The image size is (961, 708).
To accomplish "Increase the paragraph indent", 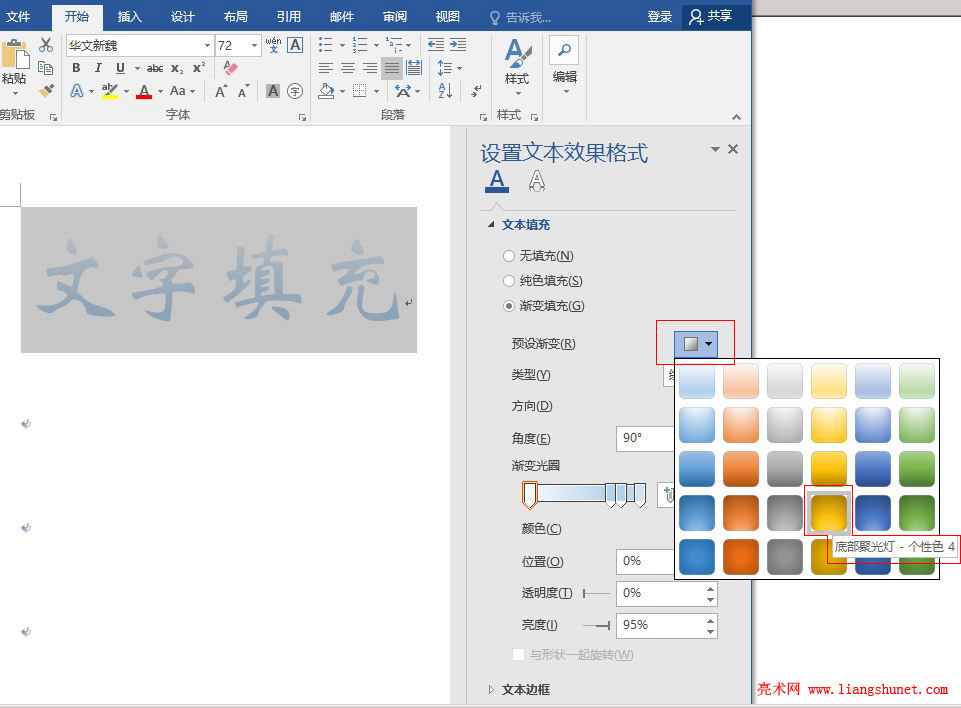I will pos(458,45).
